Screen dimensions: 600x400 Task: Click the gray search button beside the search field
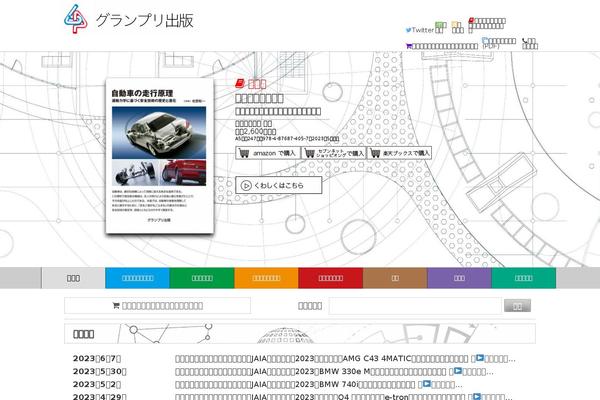coord(517,306)
